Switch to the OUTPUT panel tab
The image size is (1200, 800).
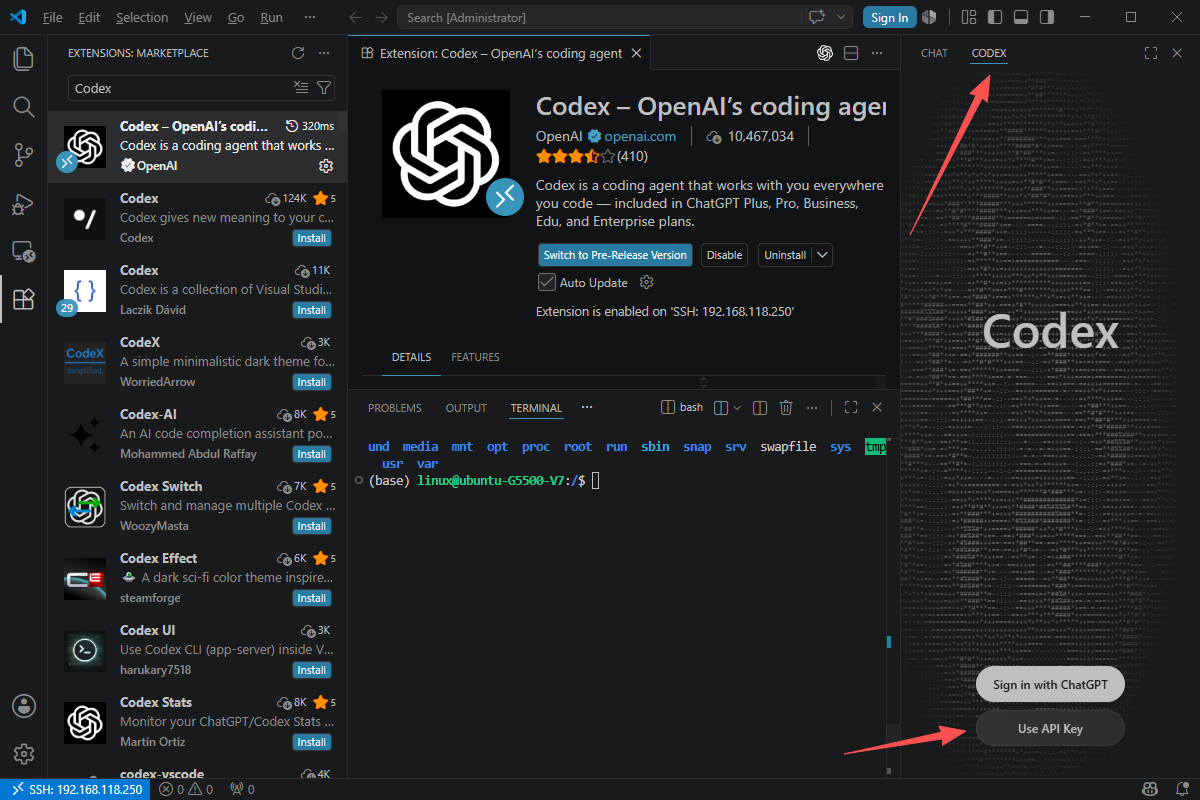[x=466, y=408]
